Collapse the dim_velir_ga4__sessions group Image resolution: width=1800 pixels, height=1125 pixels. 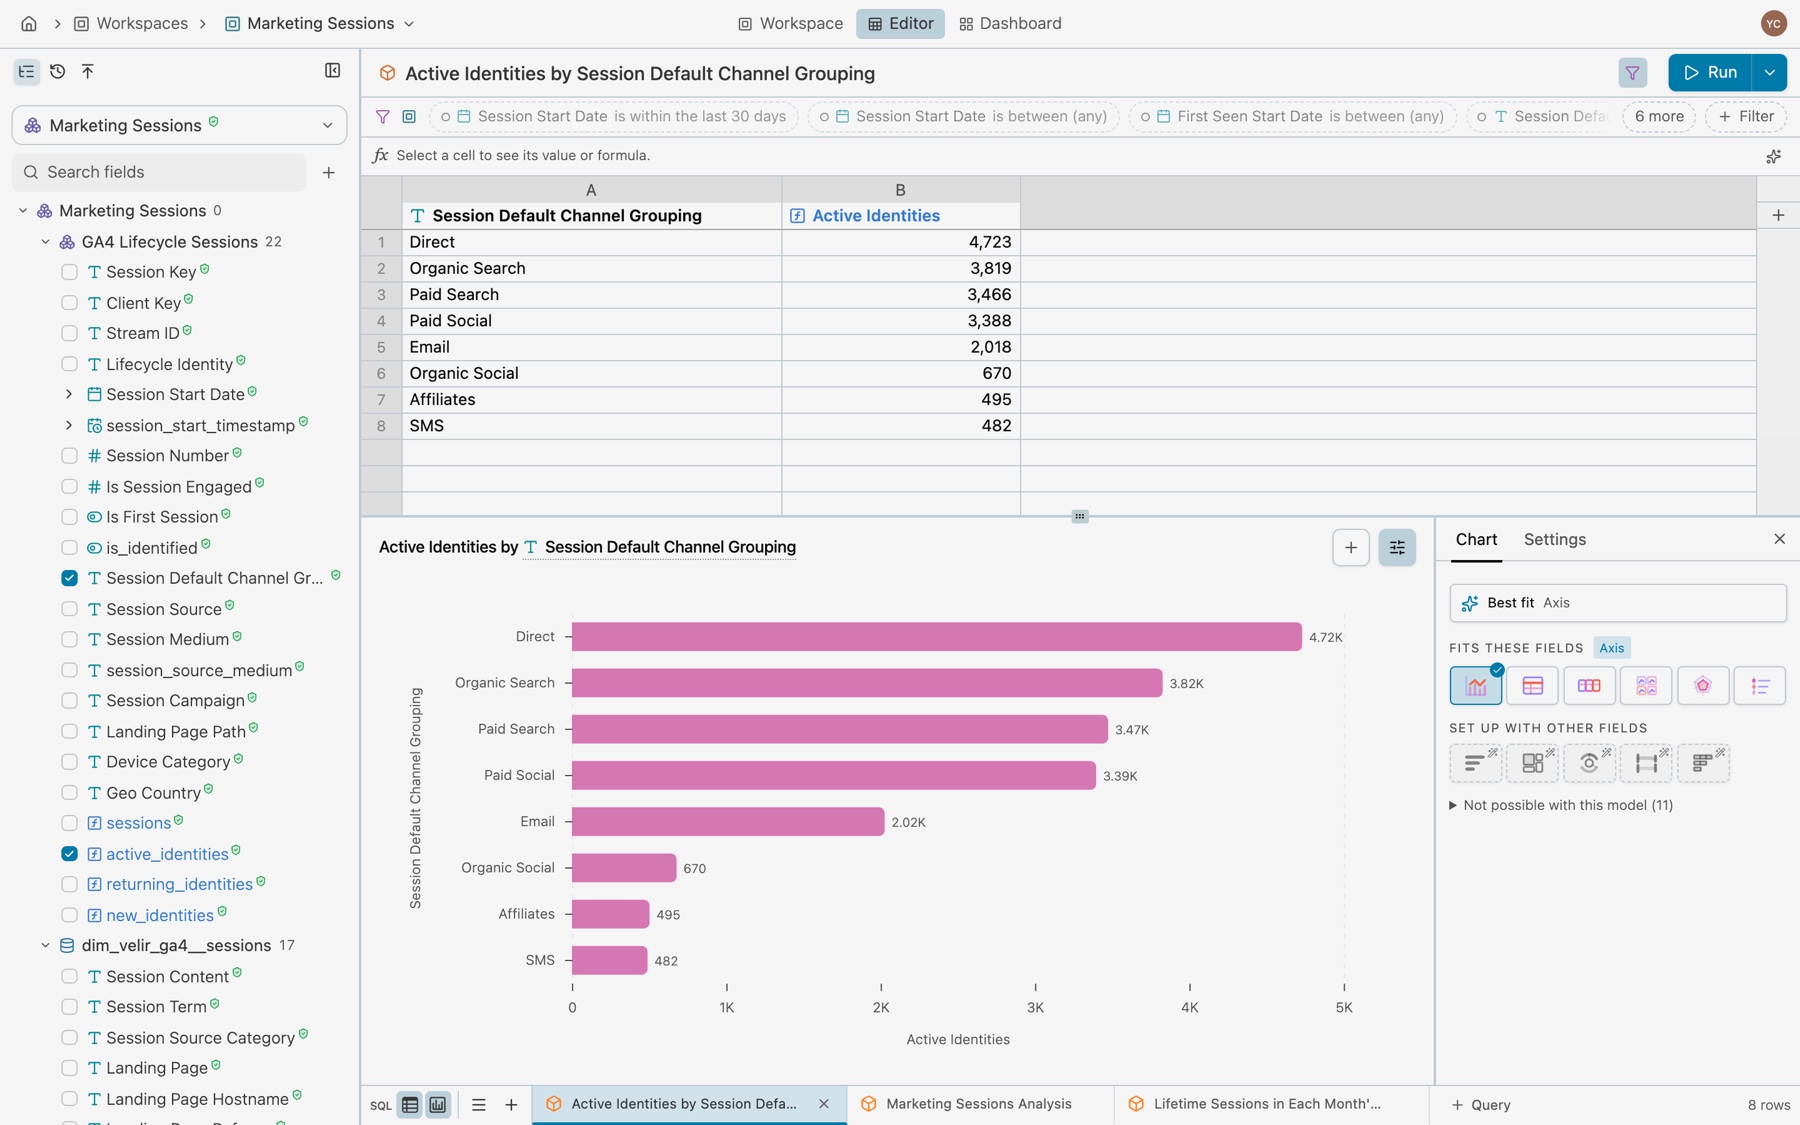45,945
